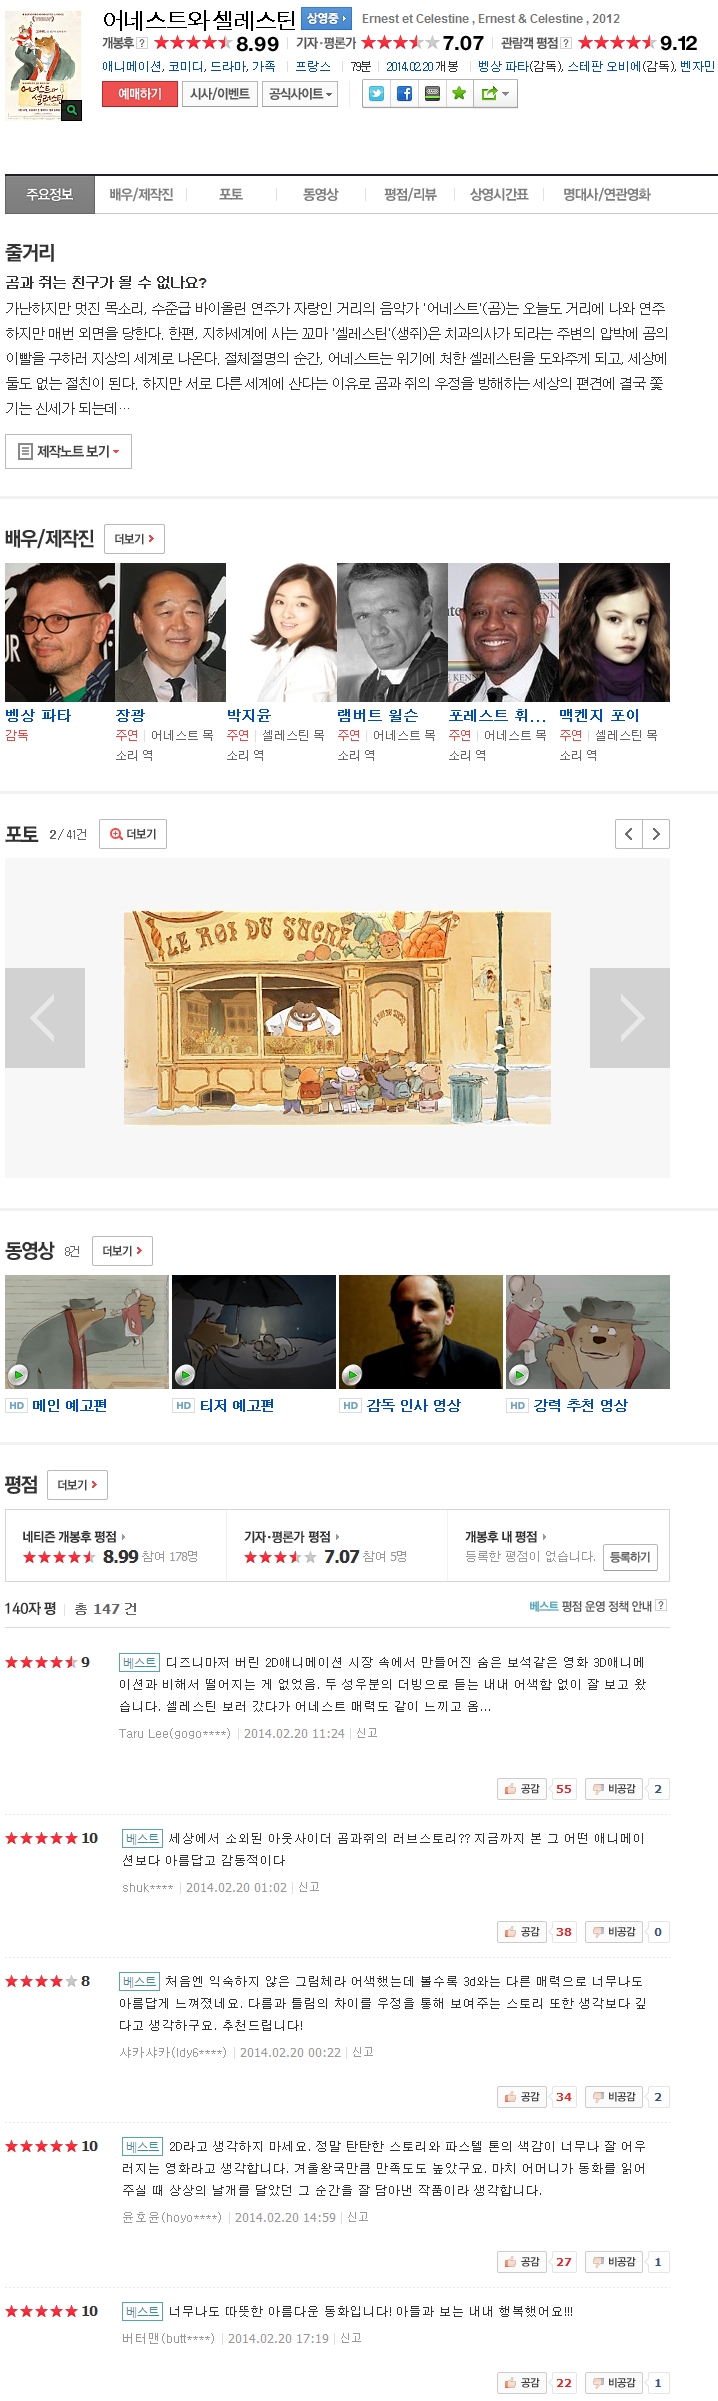Click the large right arrow on the photo viewer
Screen dimensions: 718x2401
click(630, 1018)
